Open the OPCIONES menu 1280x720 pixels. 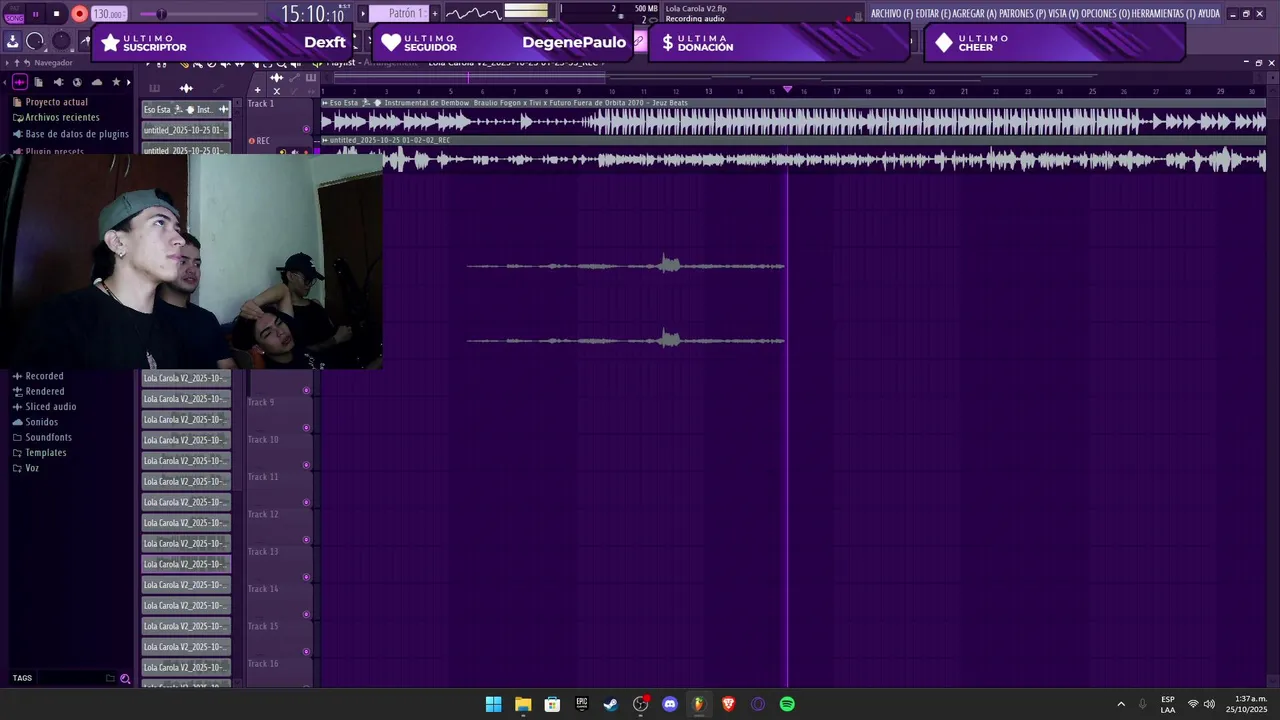pyautogui.click(x=1106, y=14)
